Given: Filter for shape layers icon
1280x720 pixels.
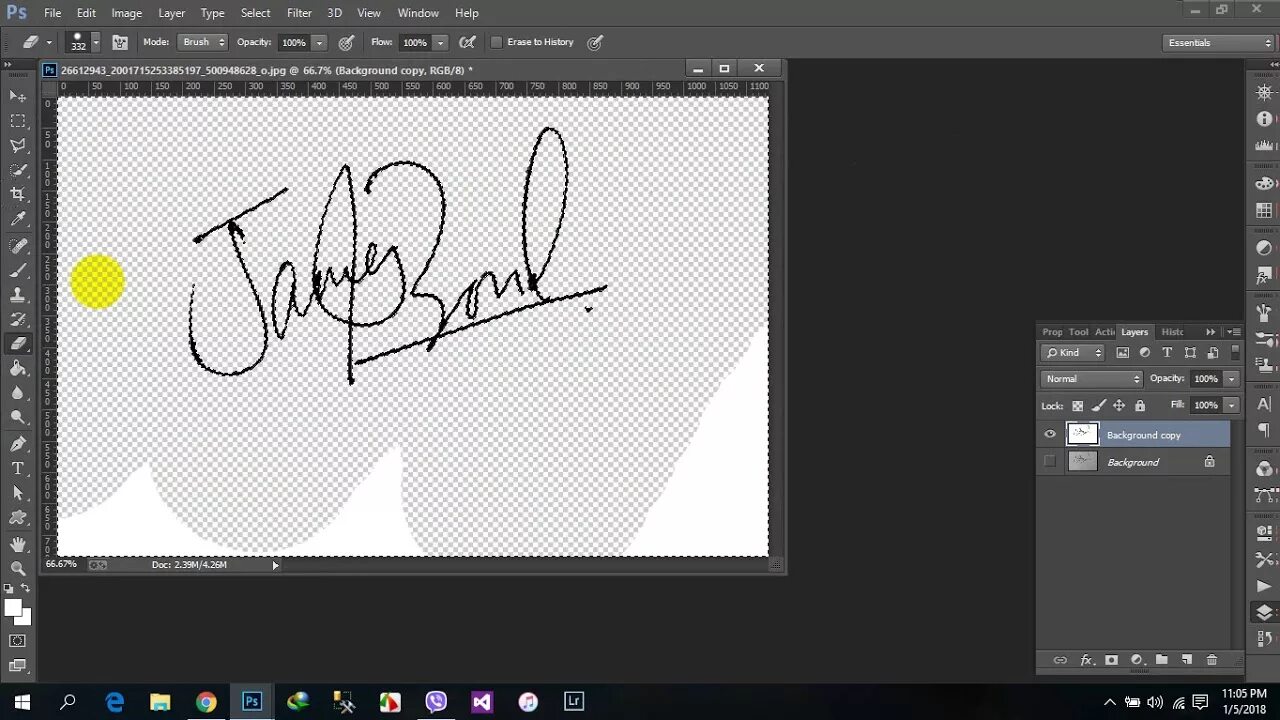Looking at the screenshot, I should point(1190,353).
